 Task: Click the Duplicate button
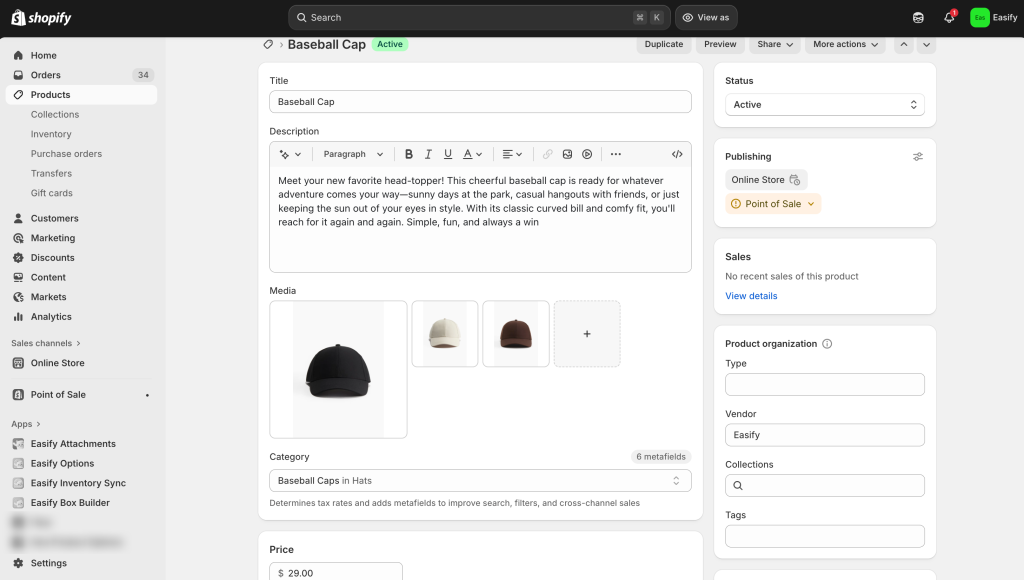pos(663,44)
